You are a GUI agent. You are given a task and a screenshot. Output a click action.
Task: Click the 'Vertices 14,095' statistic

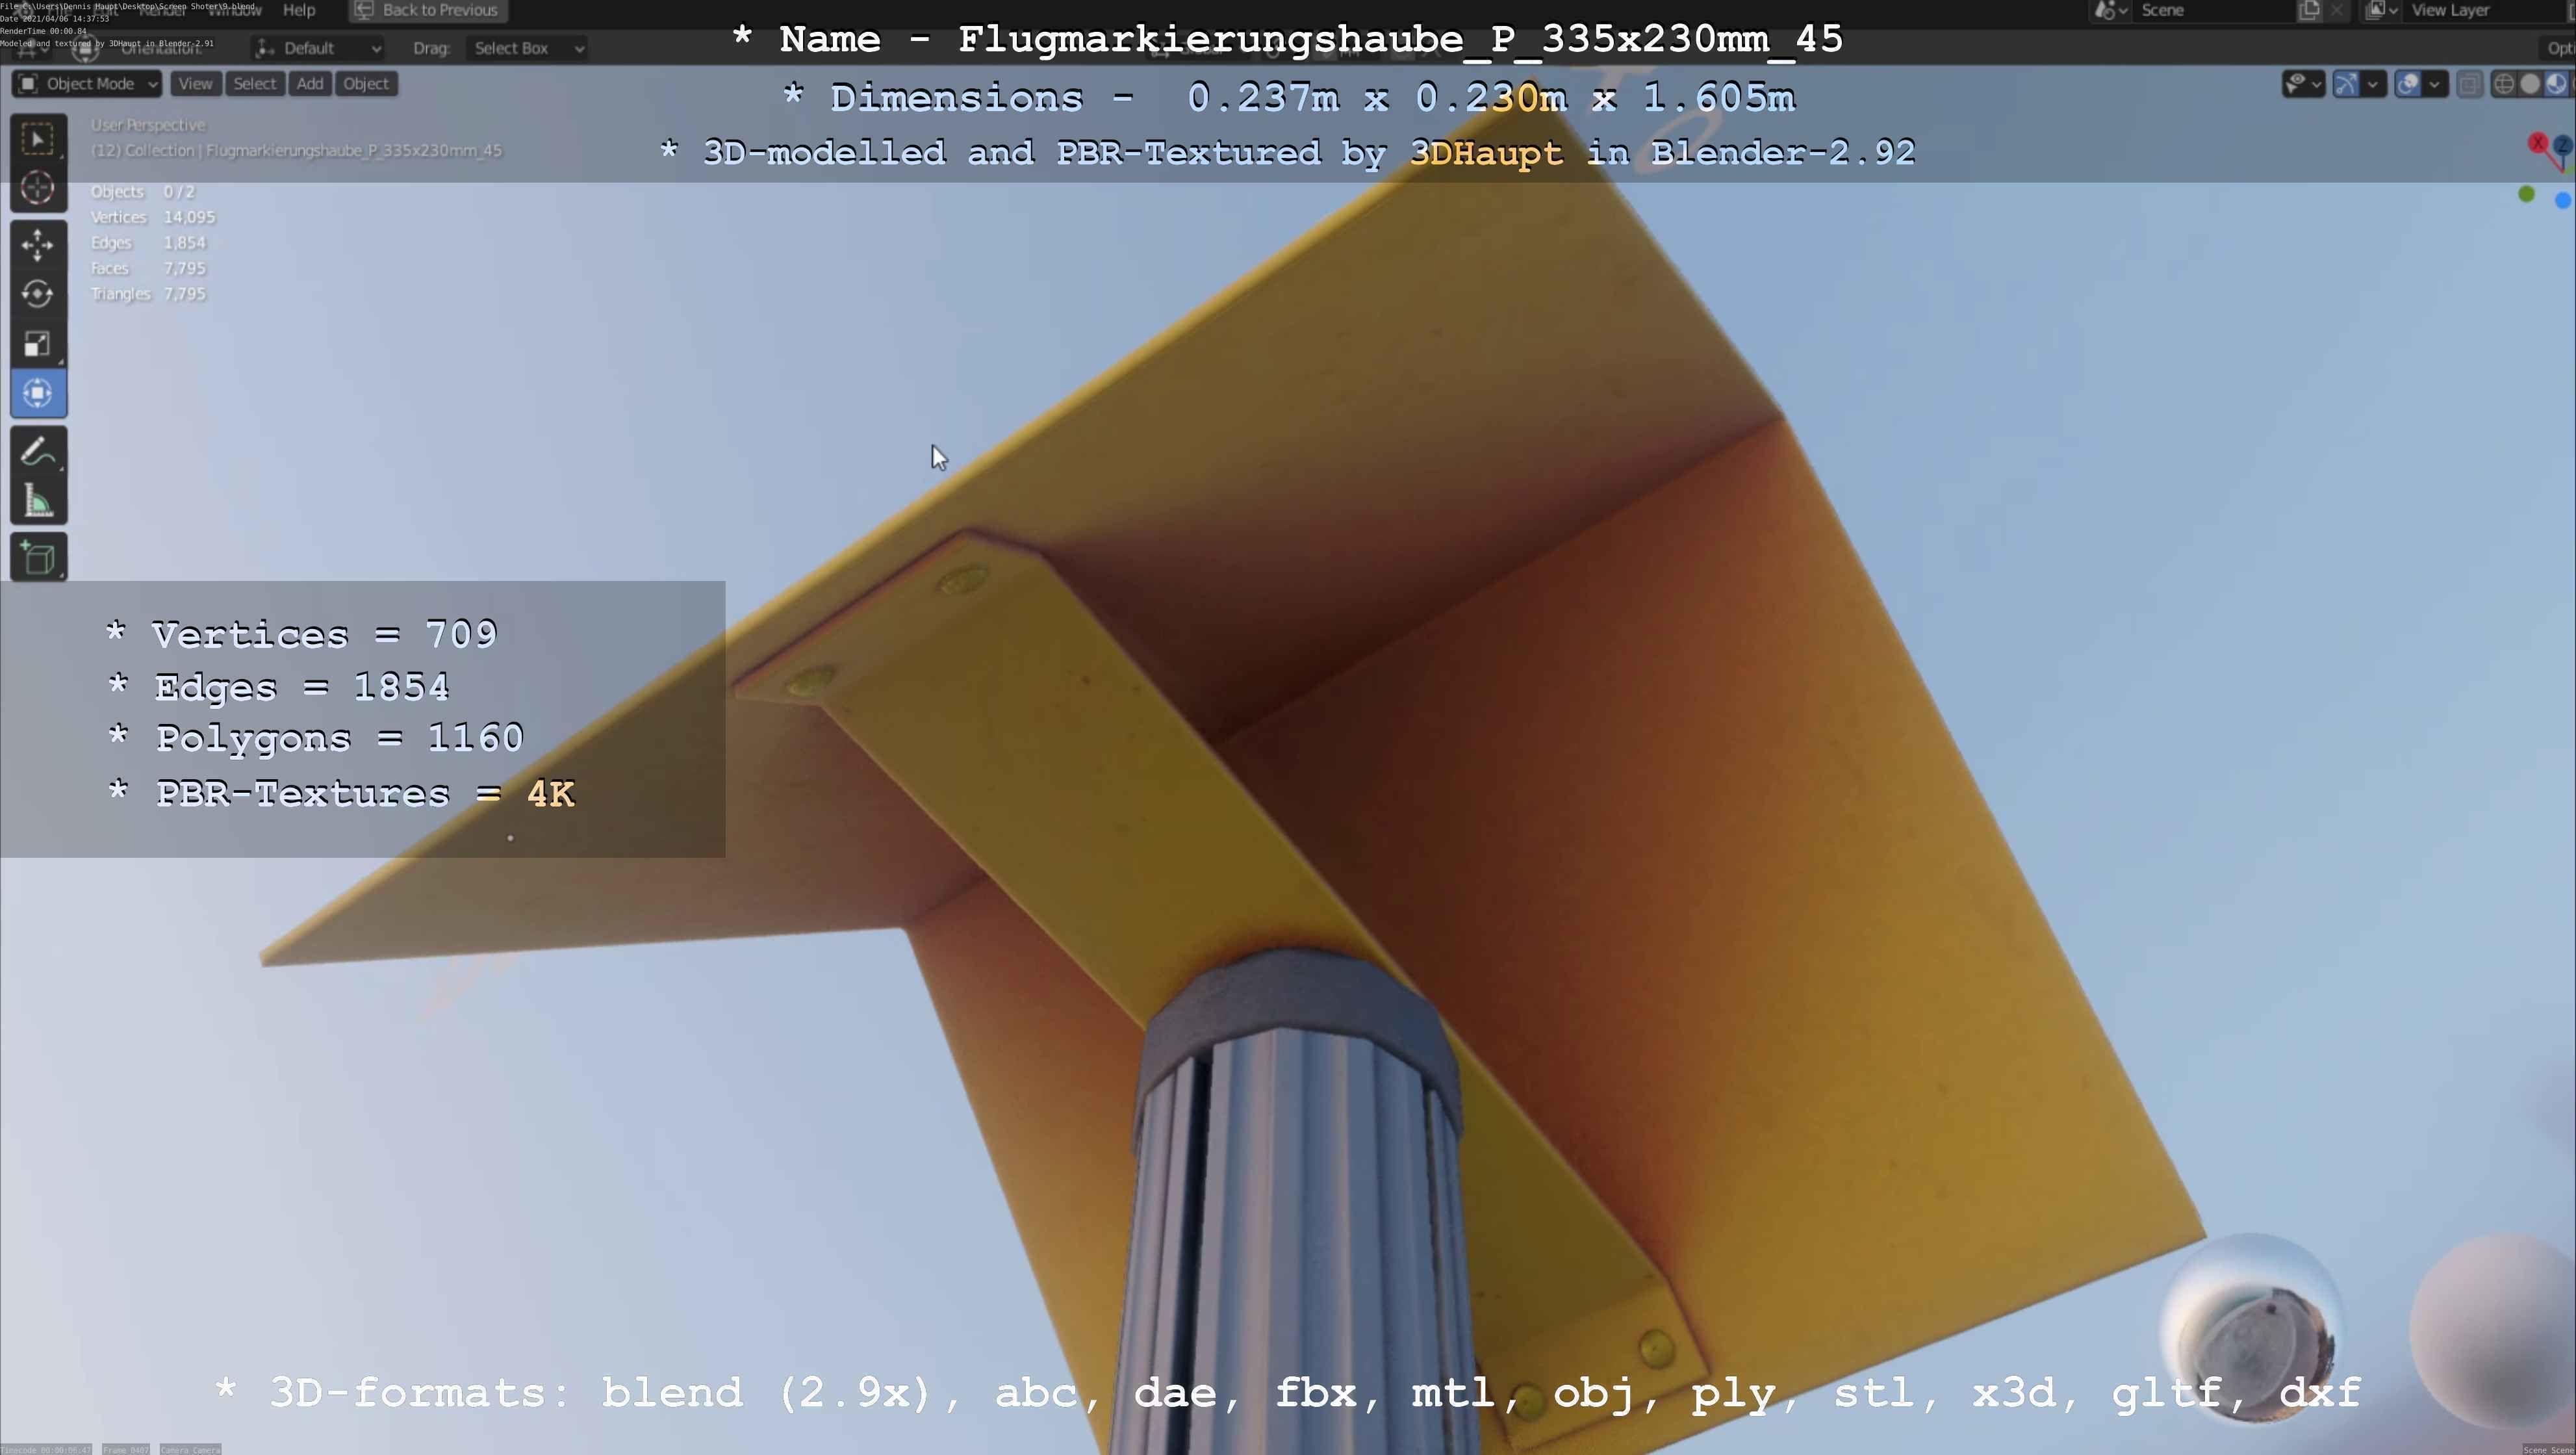coord(153,217)
